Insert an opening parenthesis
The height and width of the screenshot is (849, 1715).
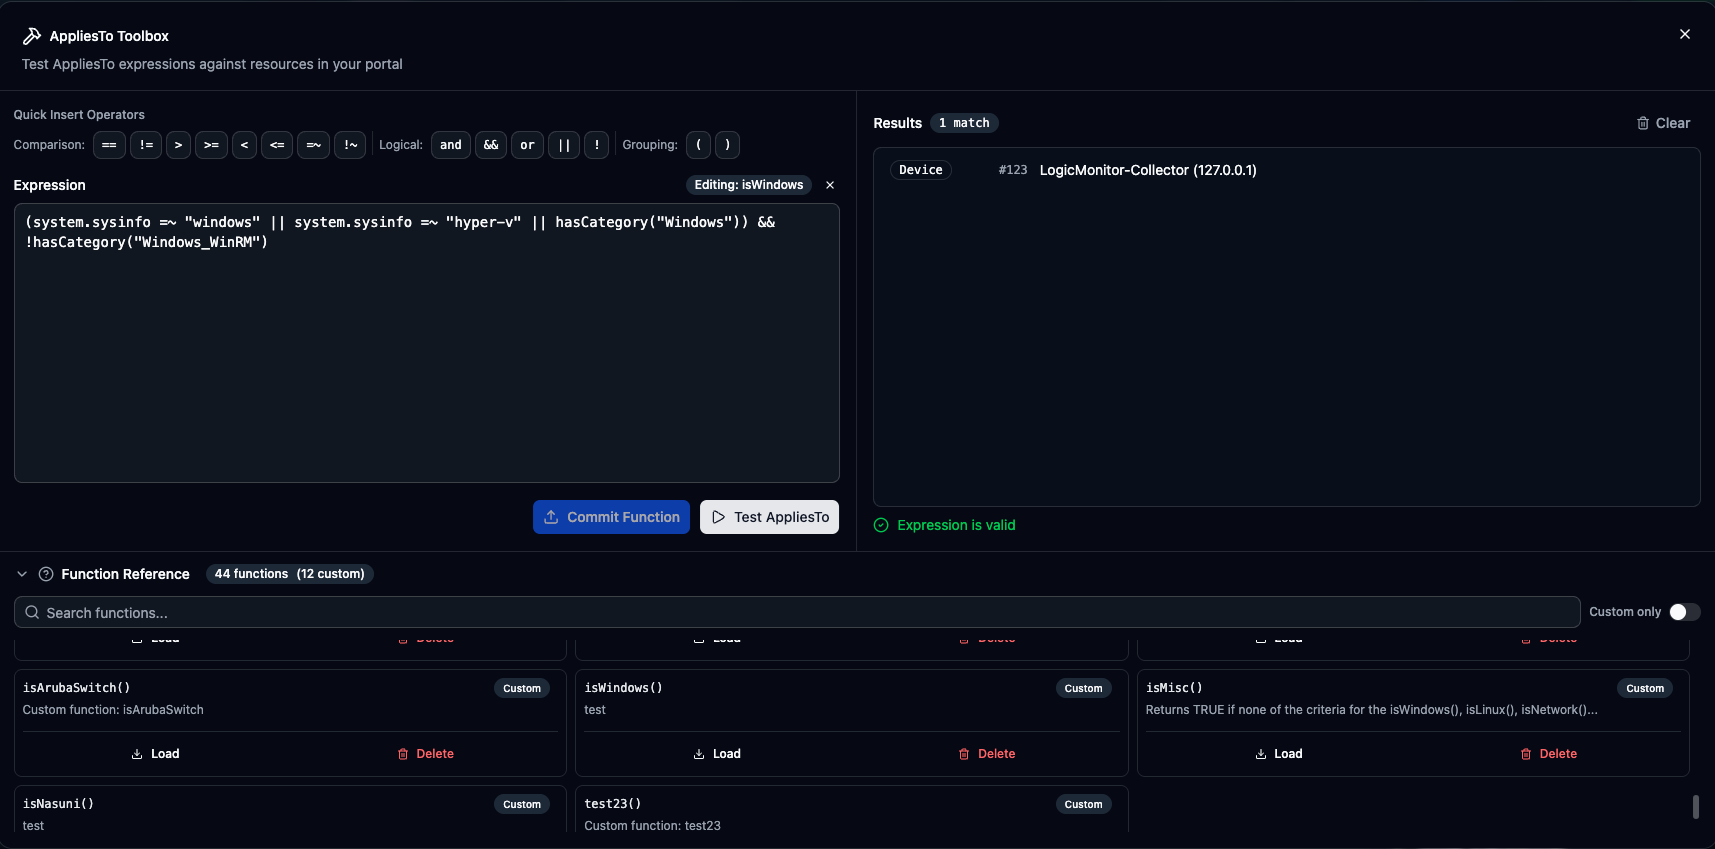[x=698, y=145]
